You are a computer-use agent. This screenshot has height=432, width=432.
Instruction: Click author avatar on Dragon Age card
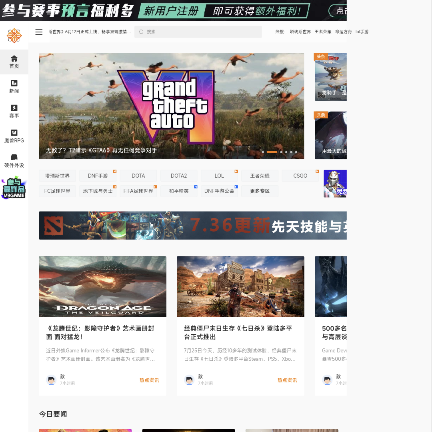[51, 380]
